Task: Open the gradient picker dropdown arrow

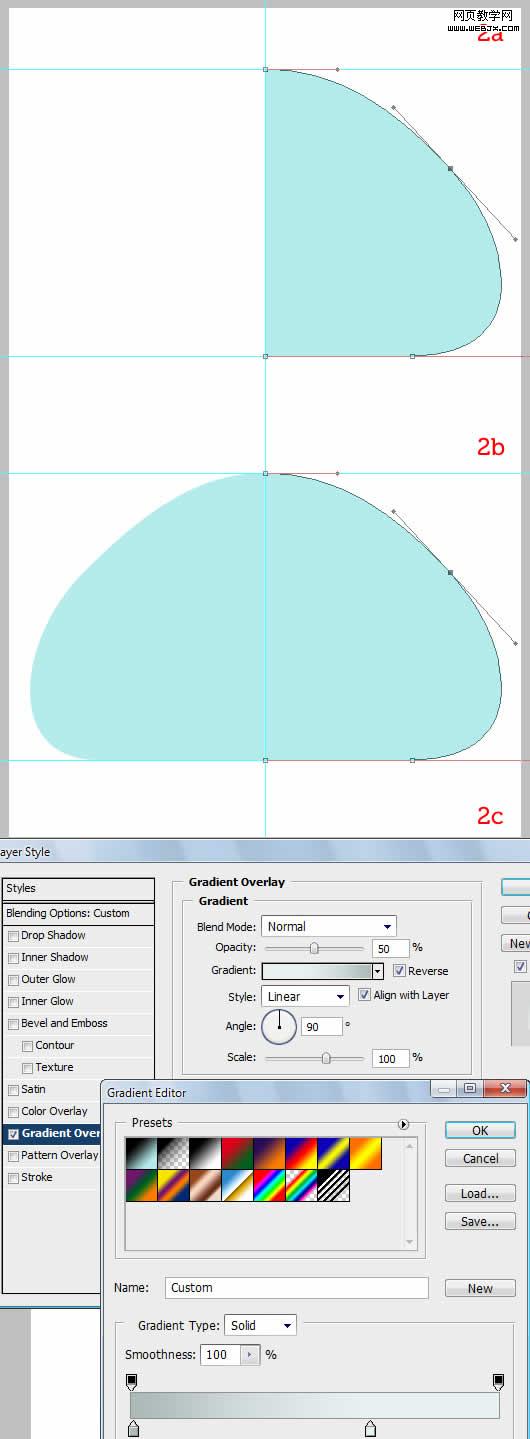Action: point(377,971)
